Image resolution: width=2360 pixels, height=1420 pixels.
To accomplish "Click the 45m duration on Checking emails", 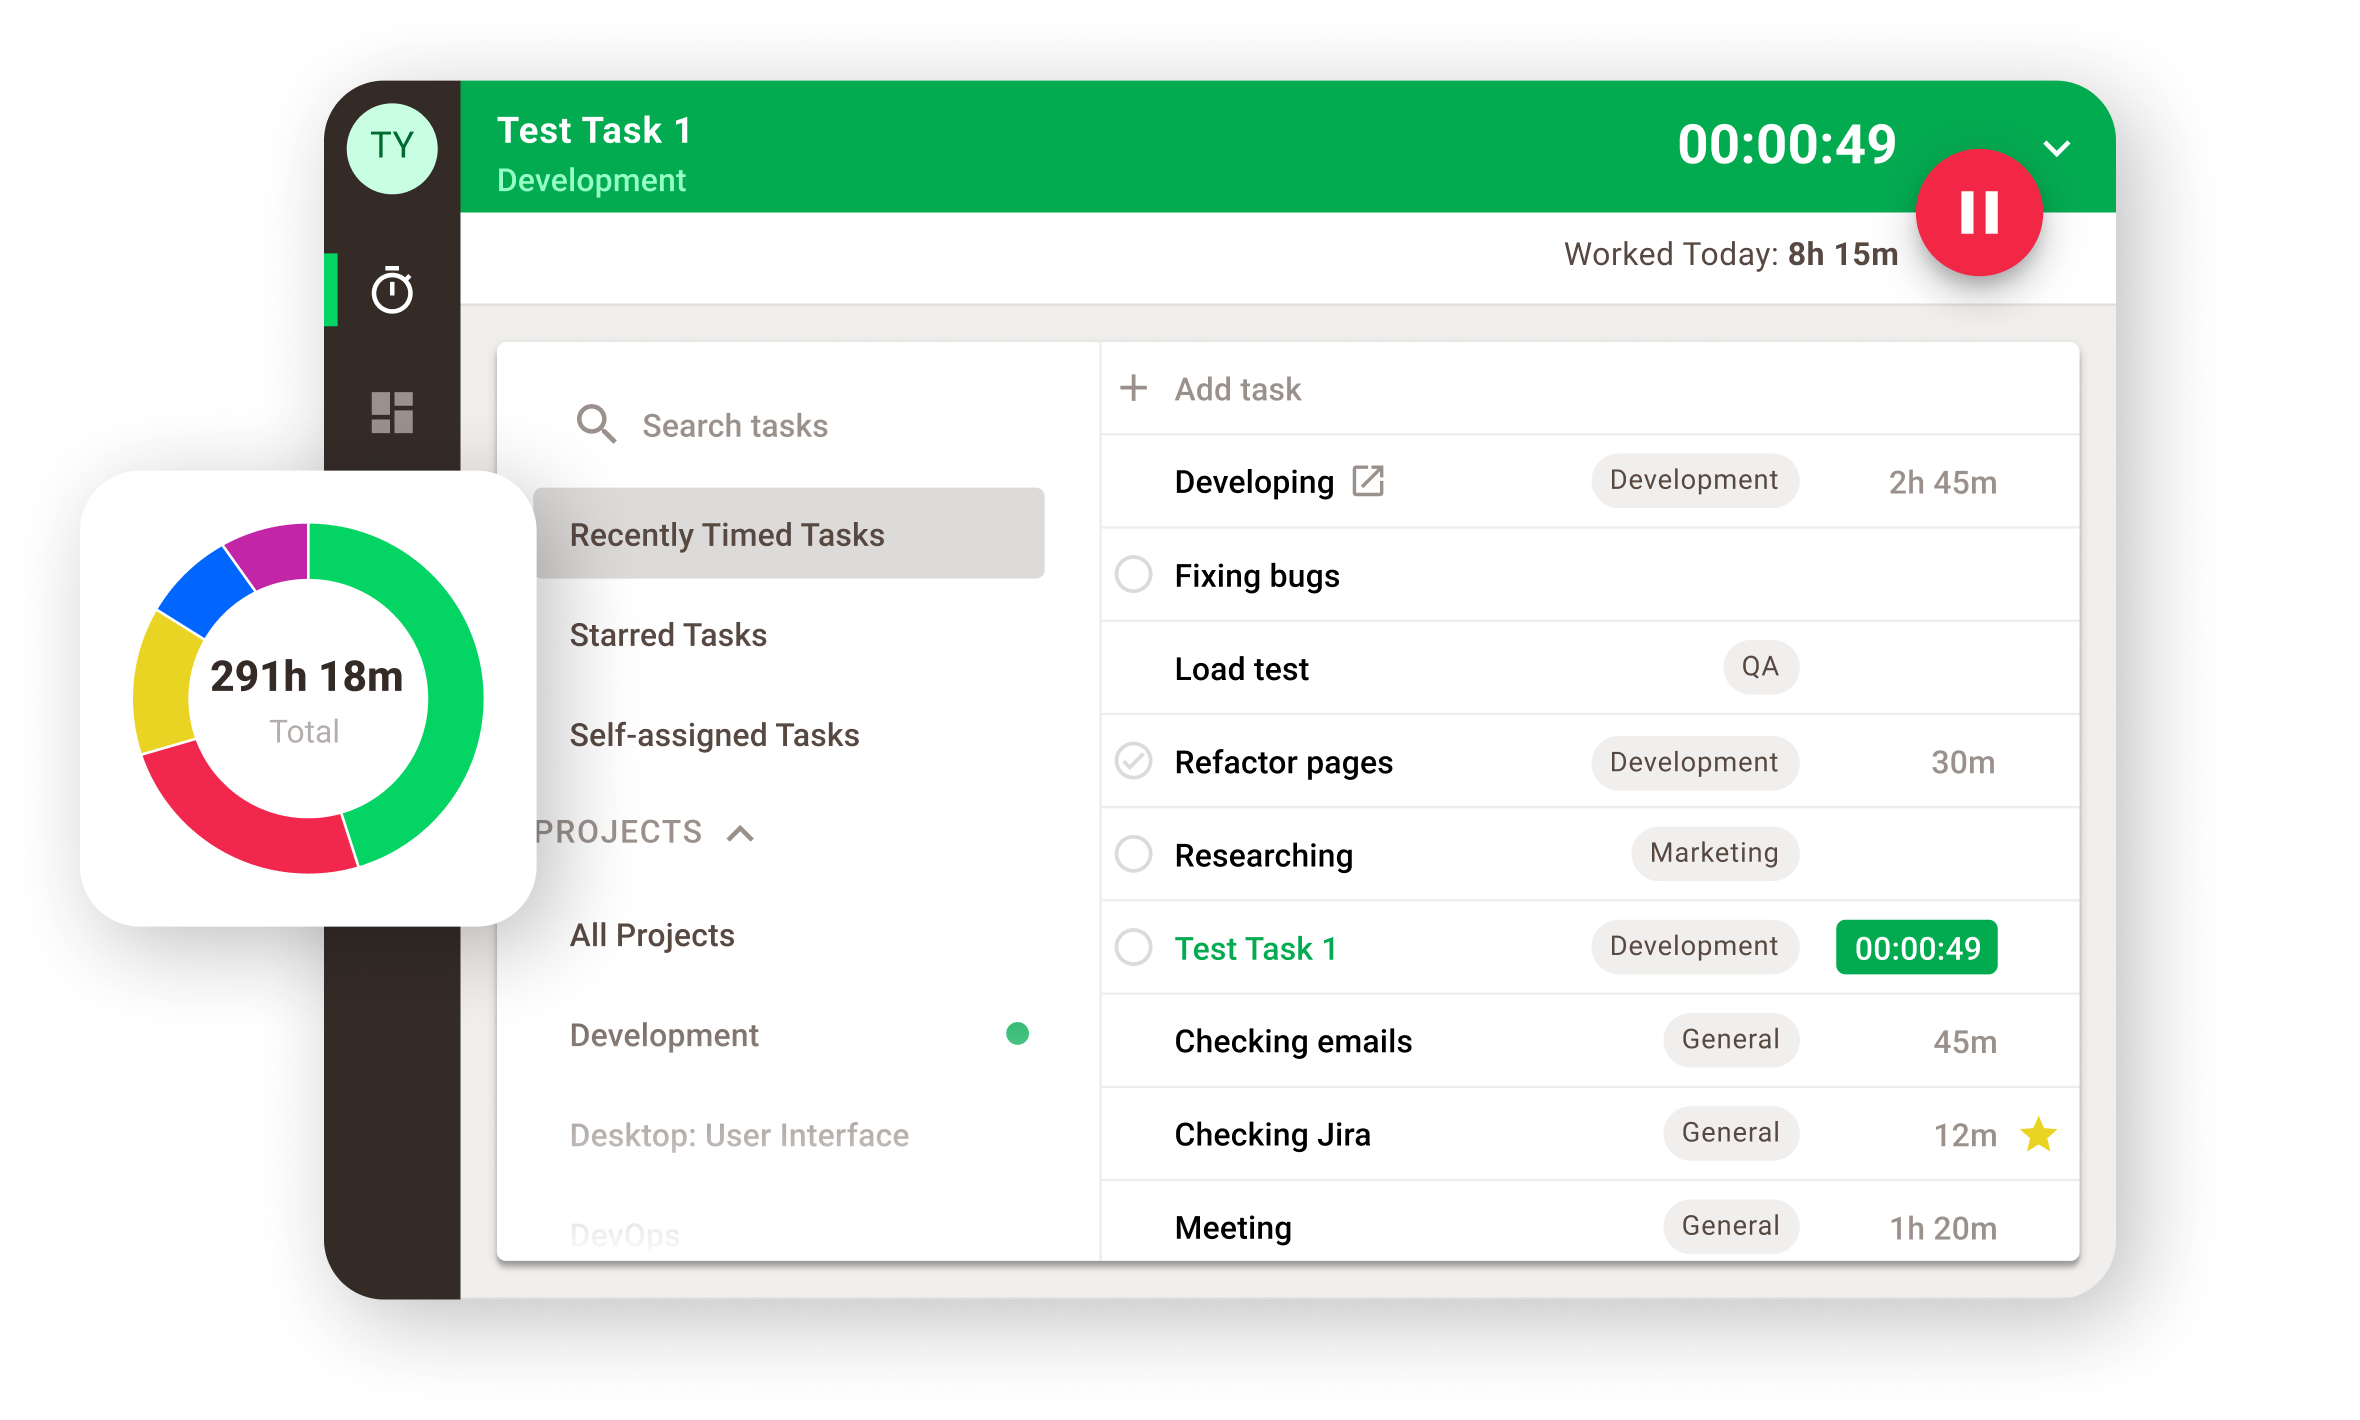I will pyautogui.click(x=1965, y=1041).
